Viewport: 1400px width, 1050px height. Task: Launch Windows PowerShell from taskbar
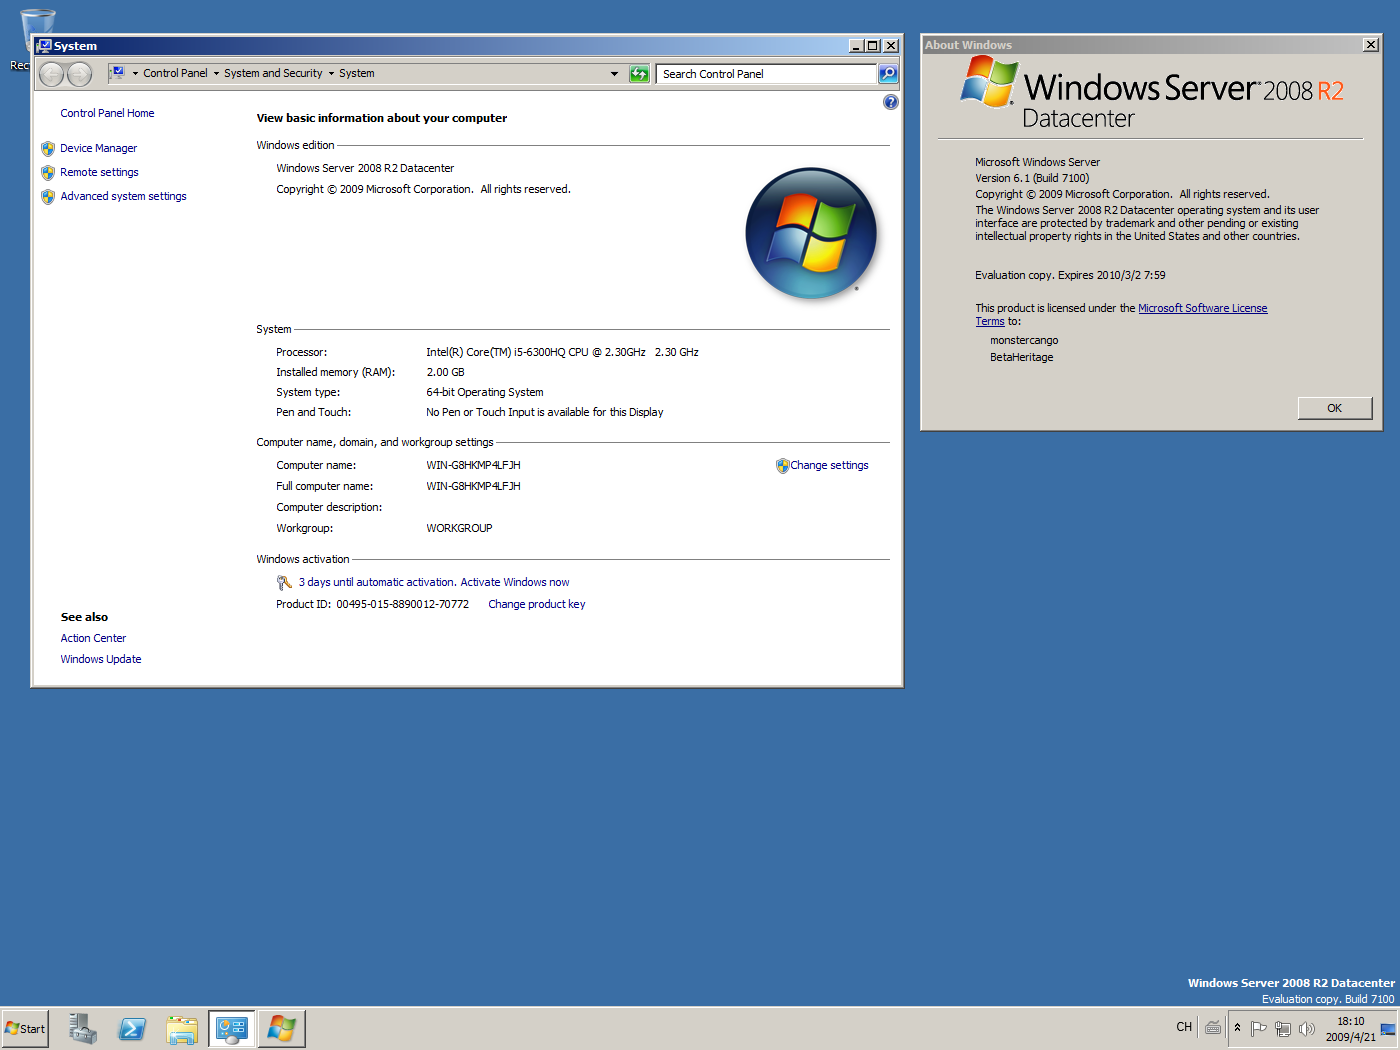coord(132,1028)
